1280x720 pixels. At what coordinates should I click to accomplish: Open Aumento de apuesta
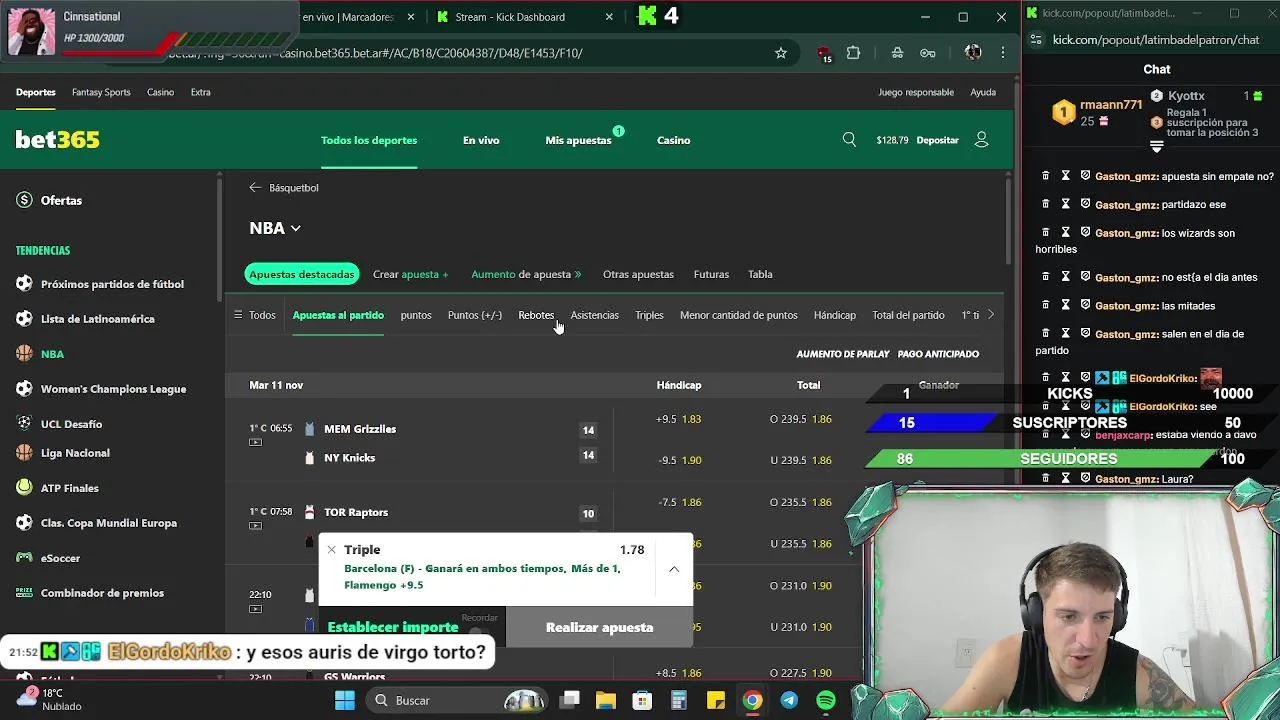point(526,274)
